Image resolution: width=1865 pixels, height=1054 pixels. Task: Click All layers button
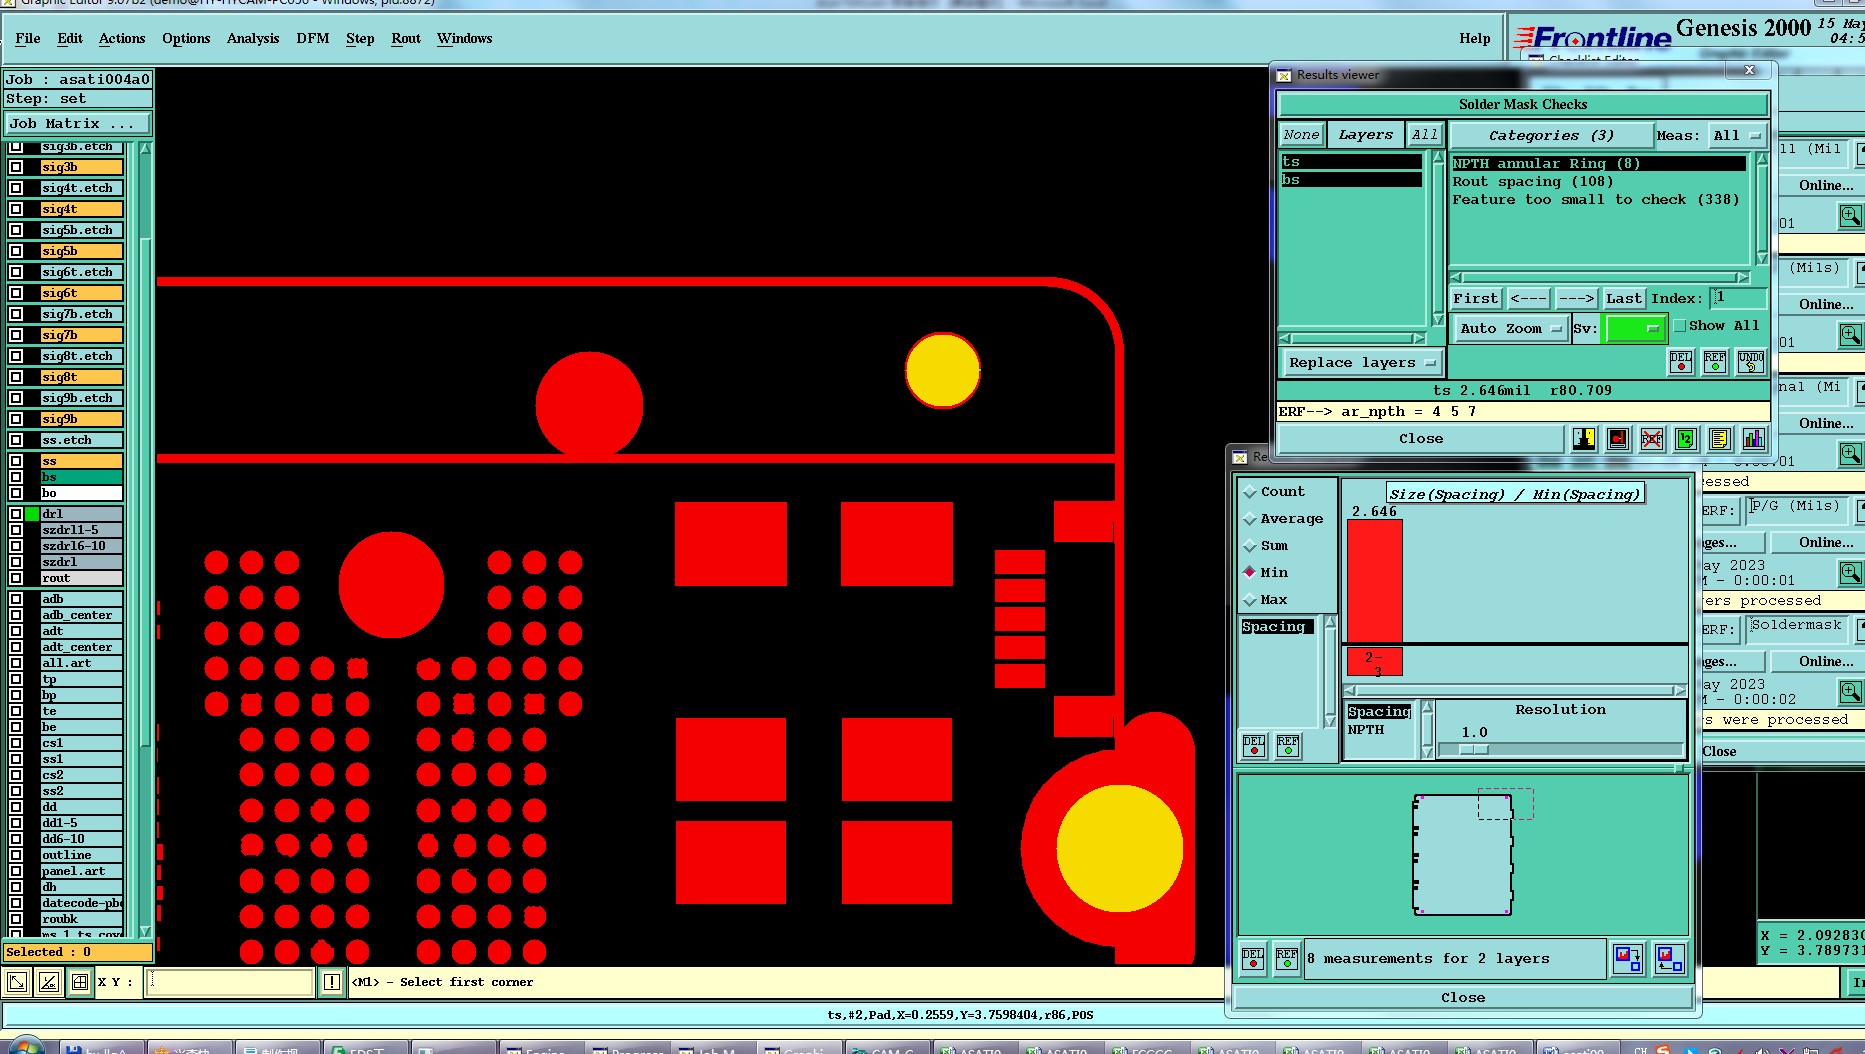tap(1425, 135)
